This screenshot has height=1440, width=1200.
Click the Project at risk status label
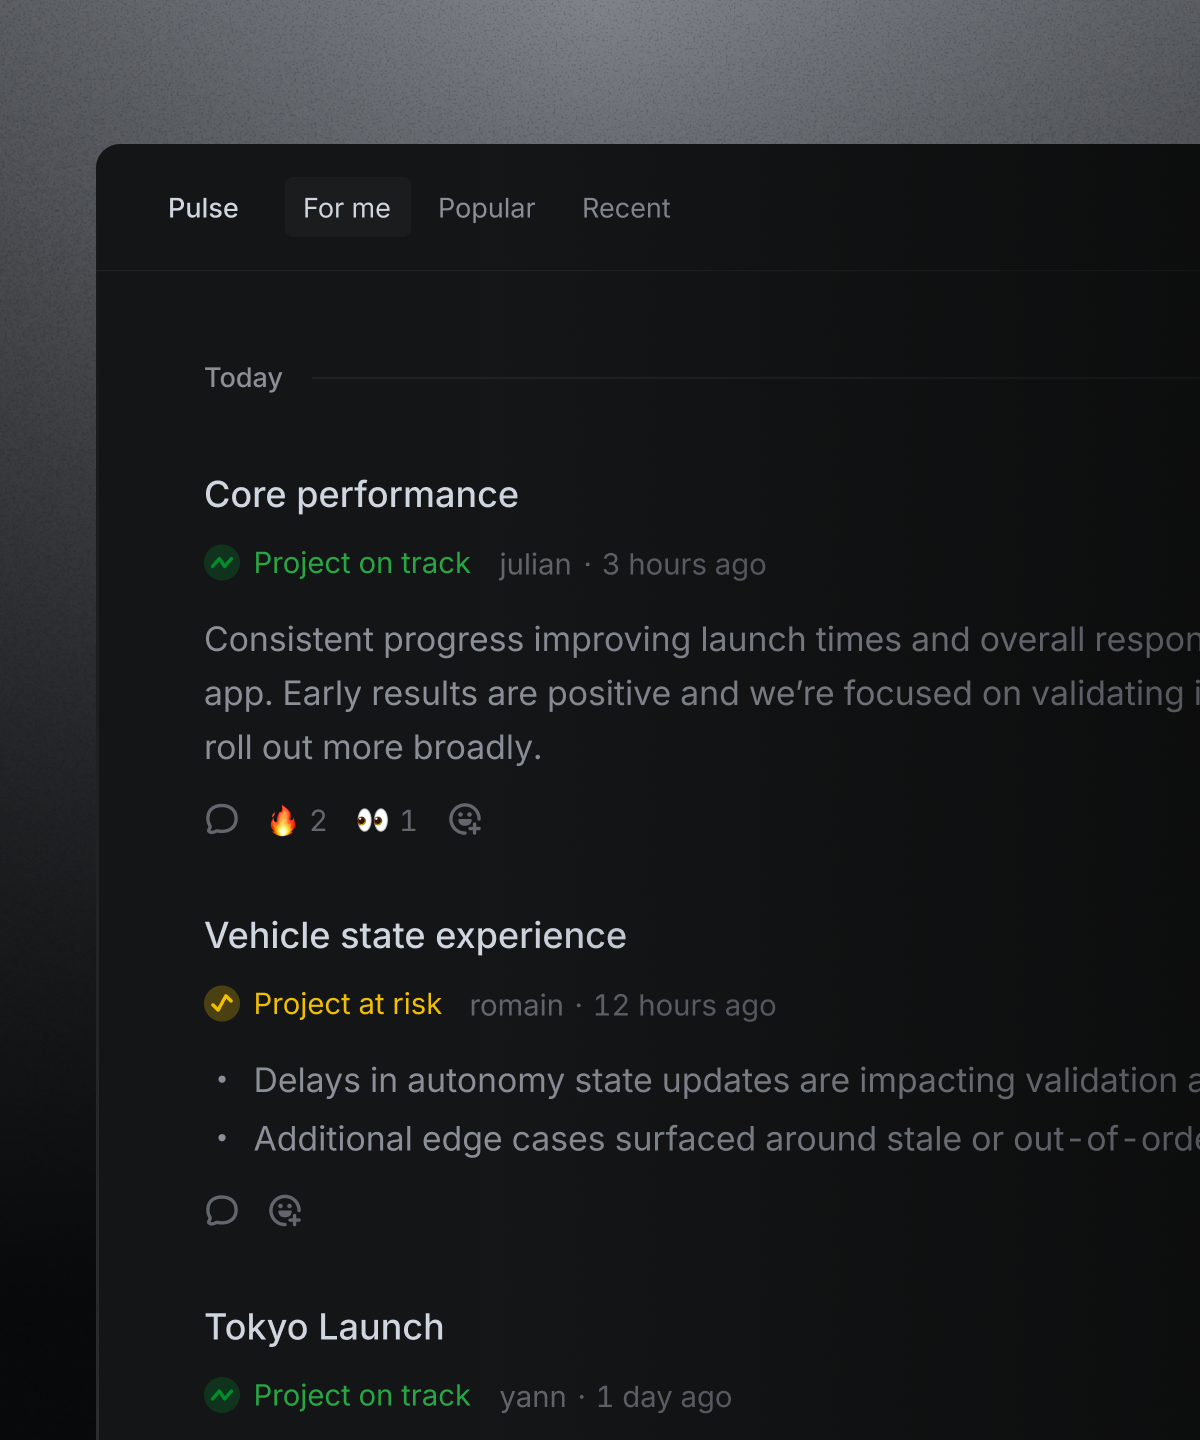347,1004
